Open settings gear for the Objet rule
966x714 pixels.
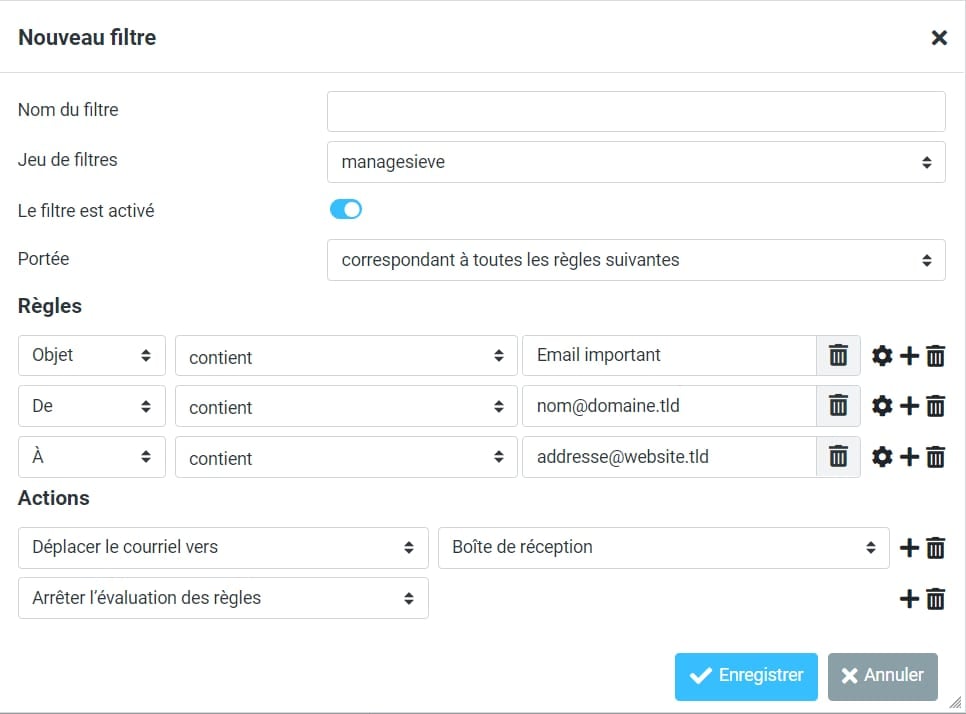click(x=882, y=356)
